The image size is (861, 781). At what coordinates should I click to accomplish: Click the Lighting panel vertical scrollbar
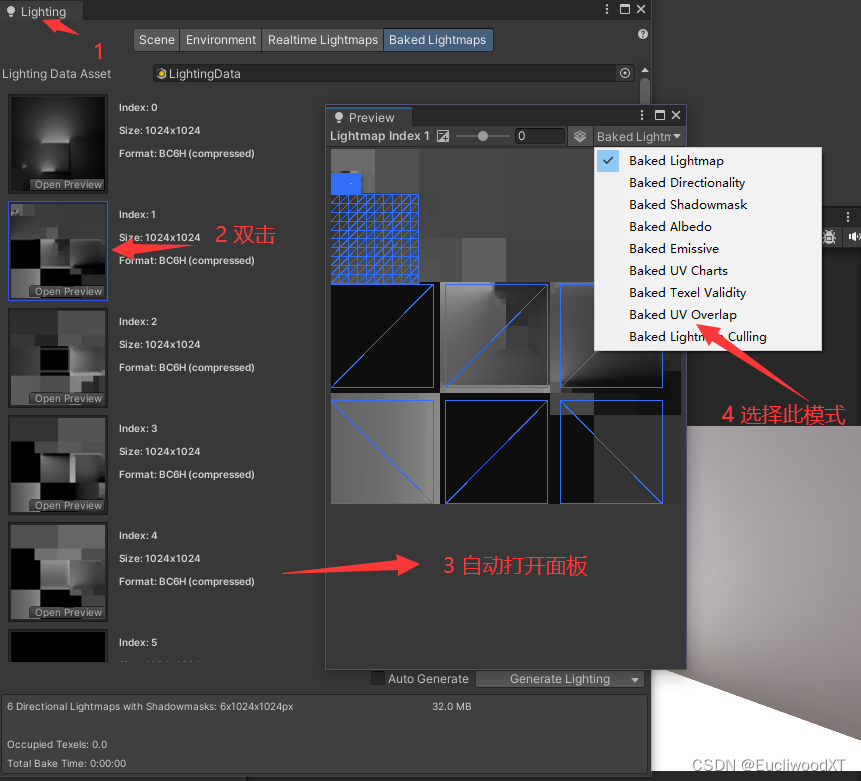coord(645,91)
